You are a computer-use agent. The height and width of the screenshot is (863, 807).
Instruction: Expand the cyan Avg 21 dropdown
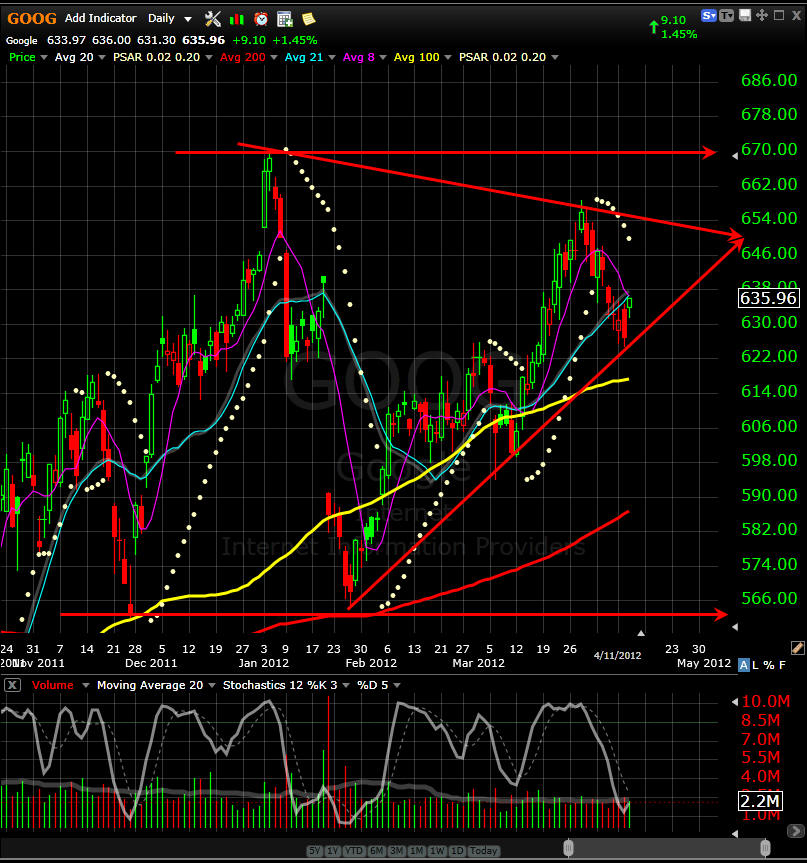[x=331, y=57]
